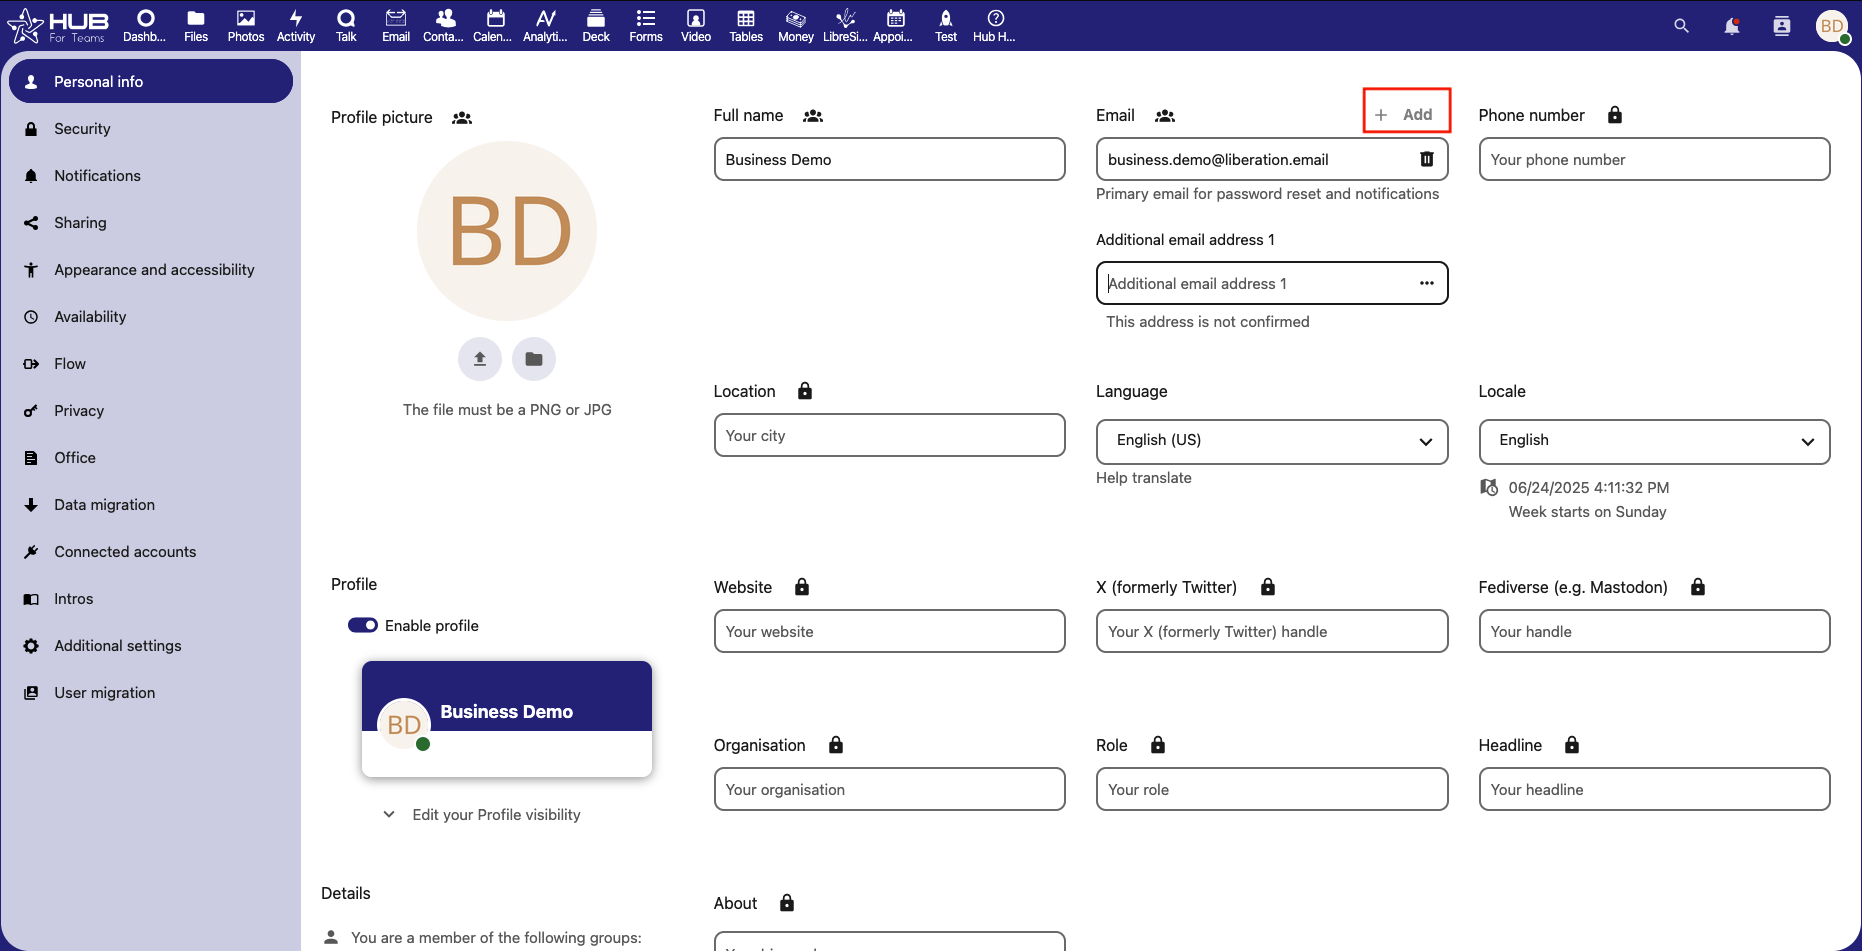Viewport: 1862px width, 951px height.
Task: Open Security settings section
Action: [x=82, y=129]
